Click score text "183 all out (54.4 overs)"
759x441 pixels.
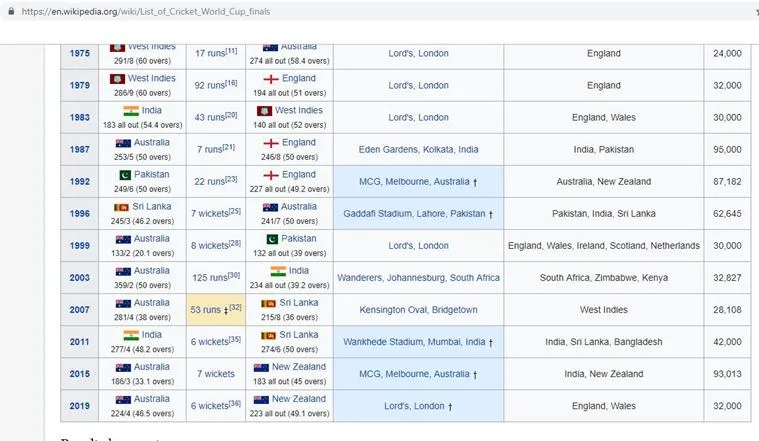[142, 125]
